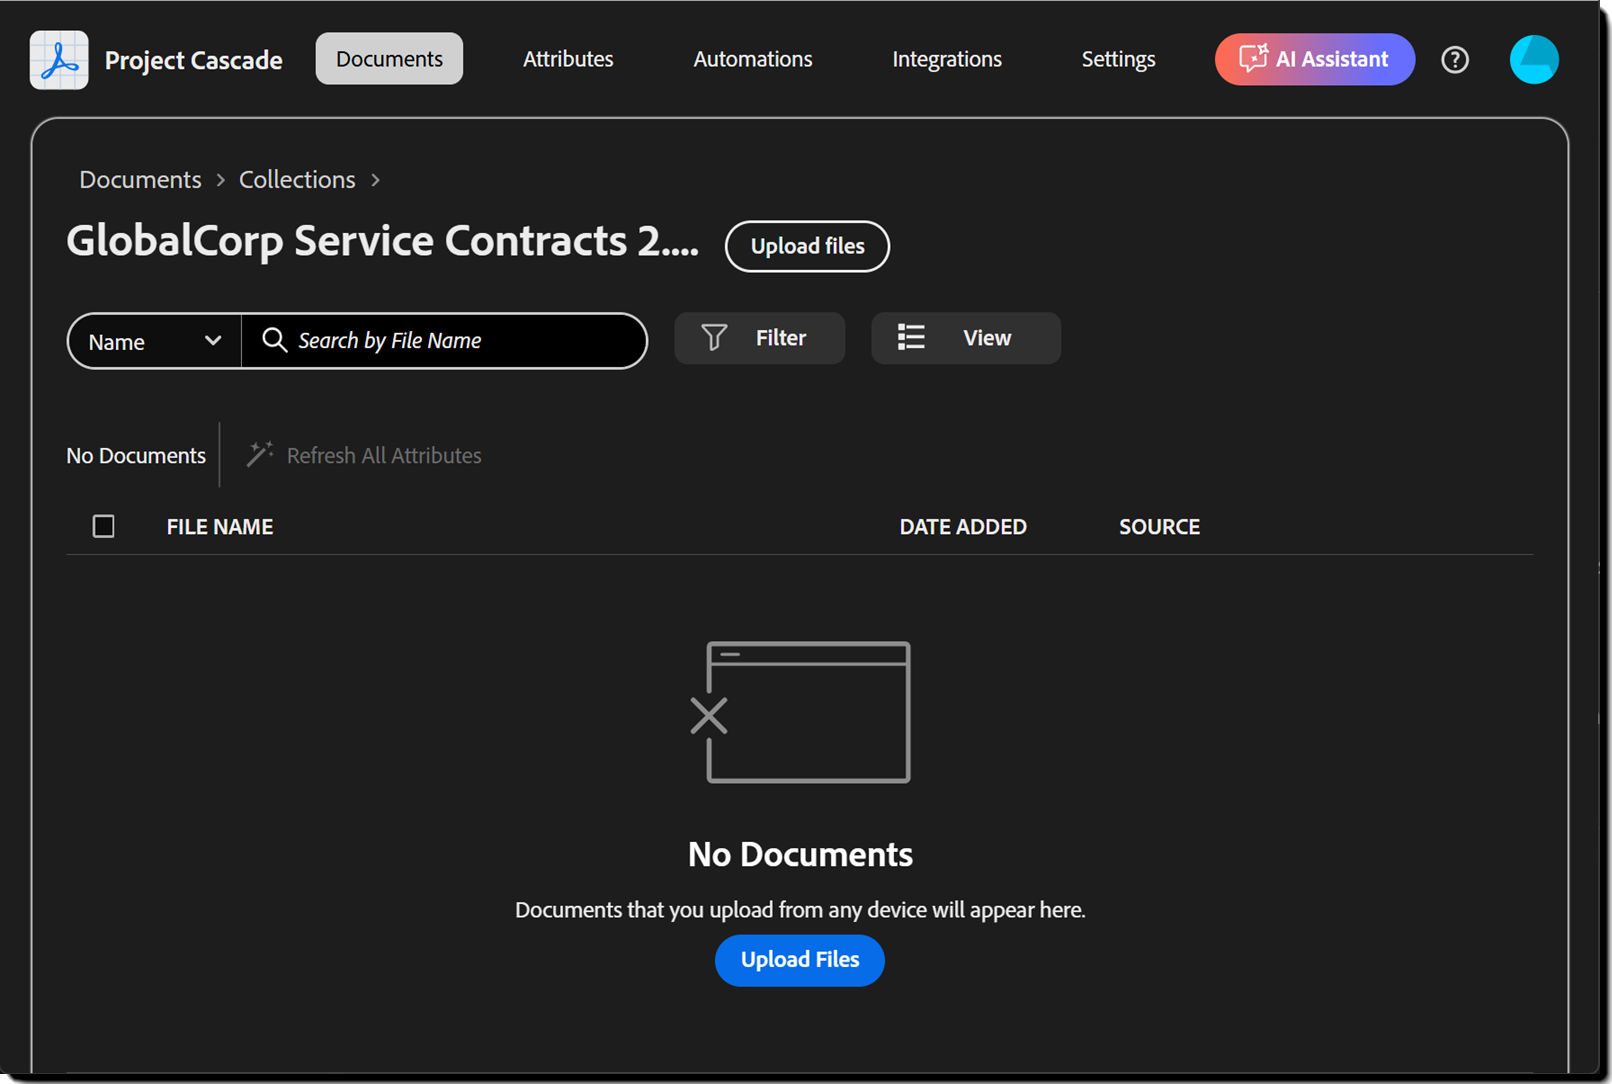
Task: Click the Adobe Acrobat logo icon
Action: [58, 59]
